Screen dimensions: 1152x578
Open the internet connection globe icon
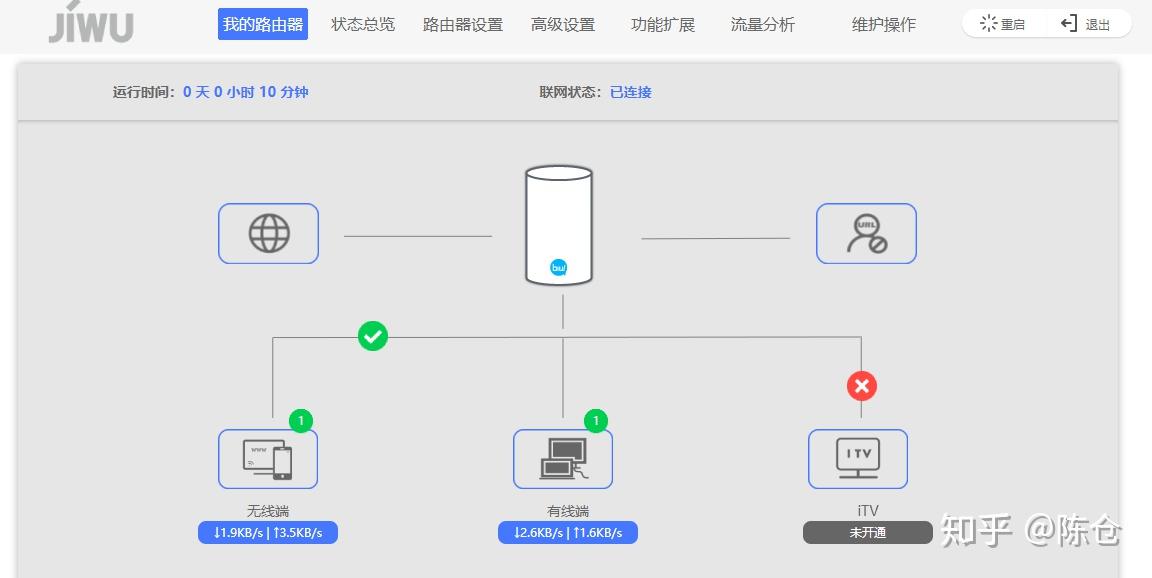pos(267,233)
